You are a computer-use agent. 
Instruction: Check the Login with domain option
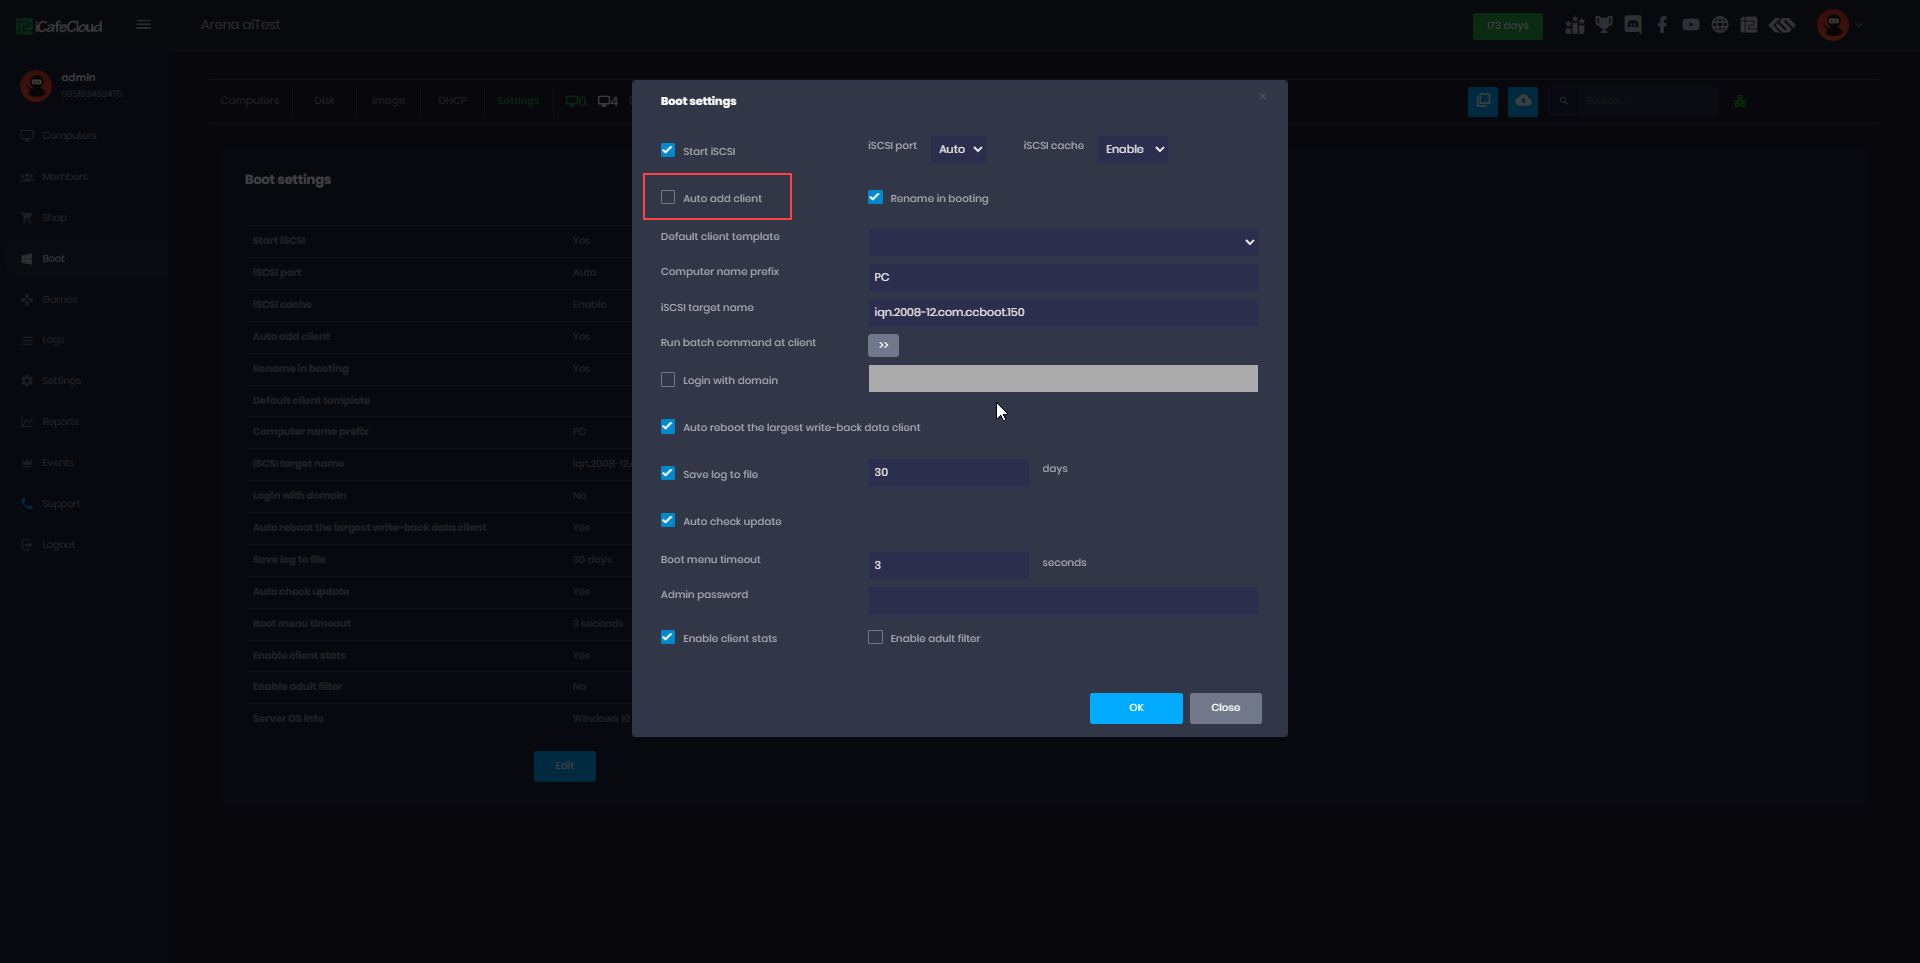tap(668, 380)
